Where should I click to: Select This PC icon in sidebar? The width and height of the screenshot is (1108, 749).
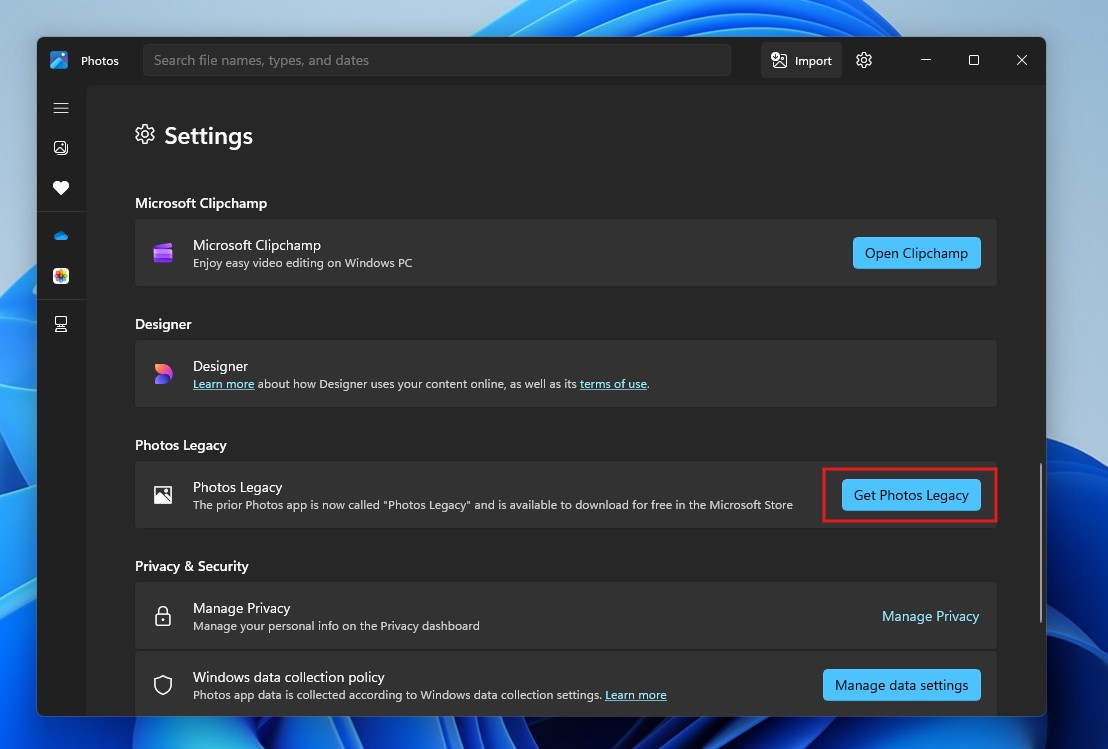61,324
